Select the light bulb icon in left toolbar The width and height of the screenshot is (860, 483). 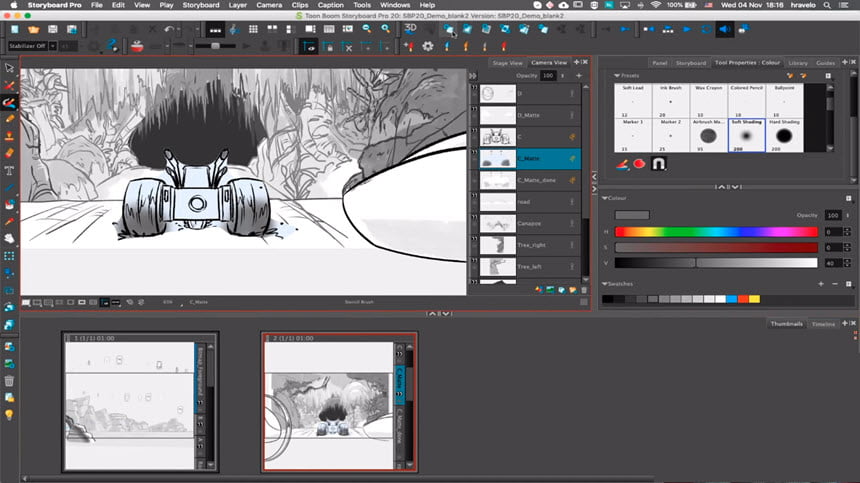coord(9,414)
